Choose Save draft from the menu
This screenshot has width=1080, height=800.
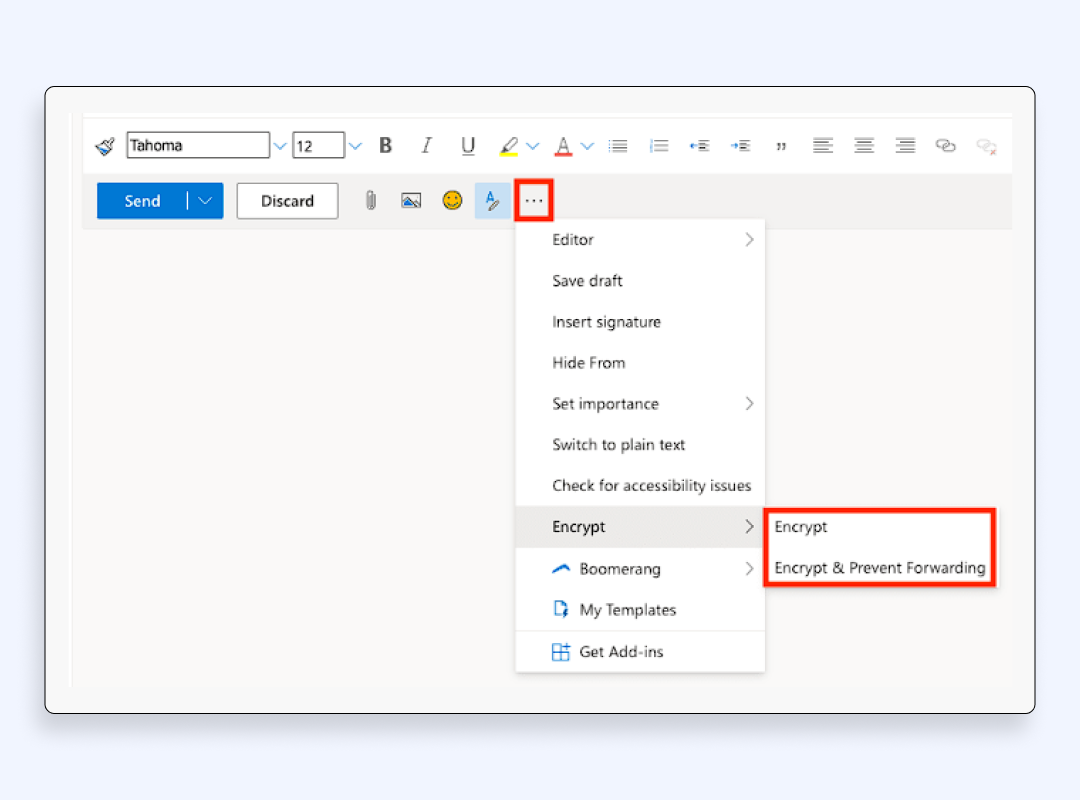click(587, 281)
